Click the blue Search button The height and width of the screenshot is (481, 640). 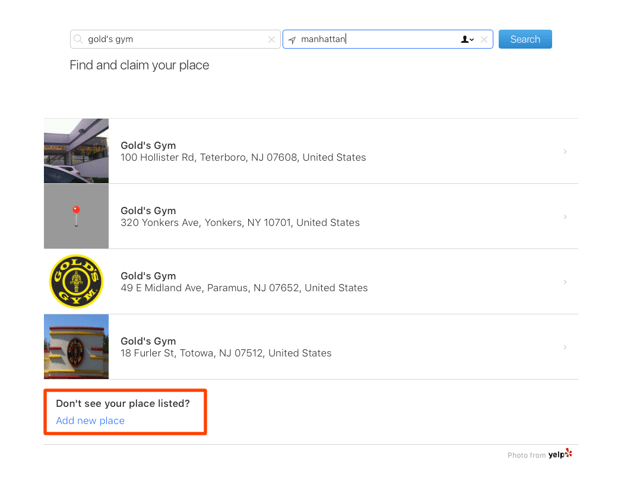click(525, 39)
